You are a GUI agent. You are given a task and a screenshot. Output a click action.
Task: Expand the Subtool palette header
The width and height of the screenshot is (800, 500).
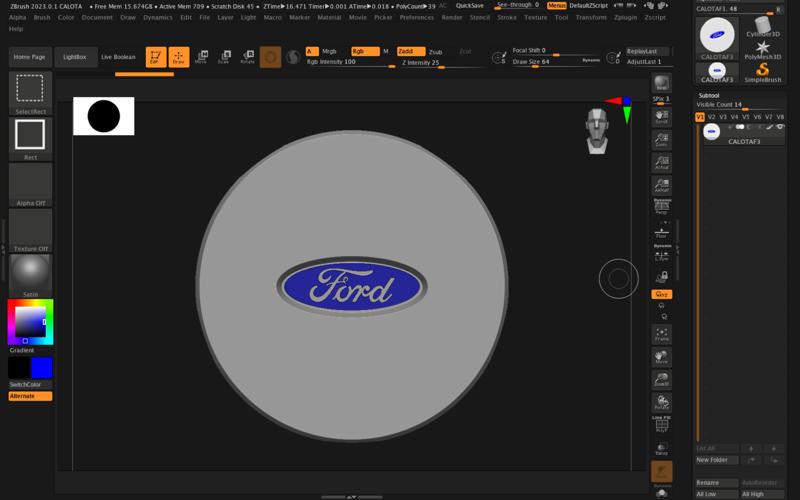[708, 95]
